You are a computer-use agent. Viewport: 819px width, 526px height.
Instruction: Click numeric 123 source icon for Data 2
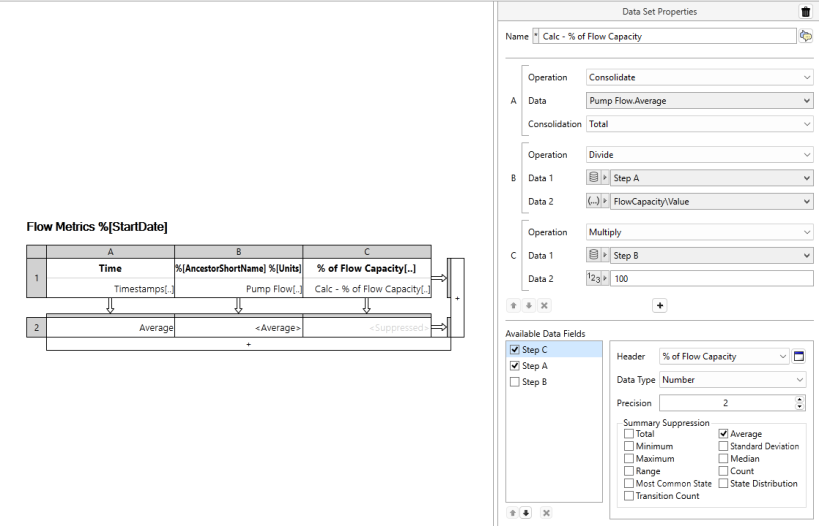pyautogui.click(x=593, y=278)
